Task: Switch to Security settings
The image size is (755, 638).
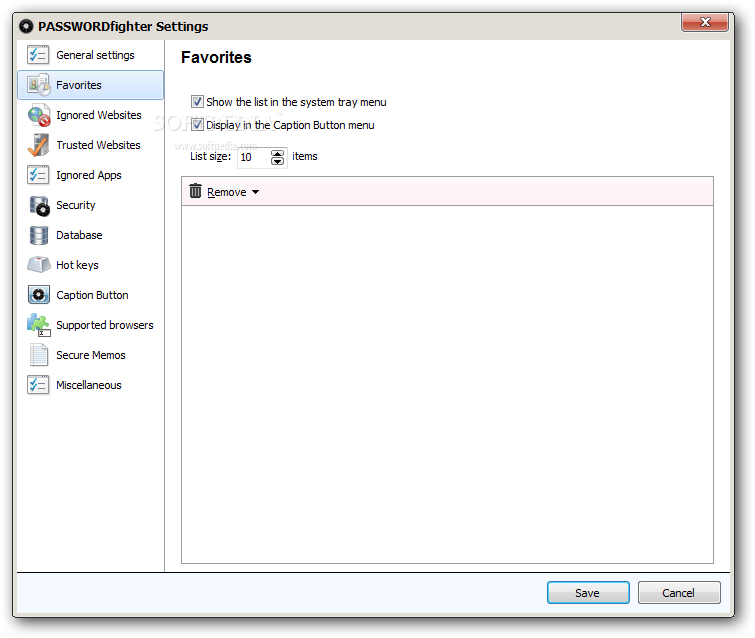Action: 76,205
